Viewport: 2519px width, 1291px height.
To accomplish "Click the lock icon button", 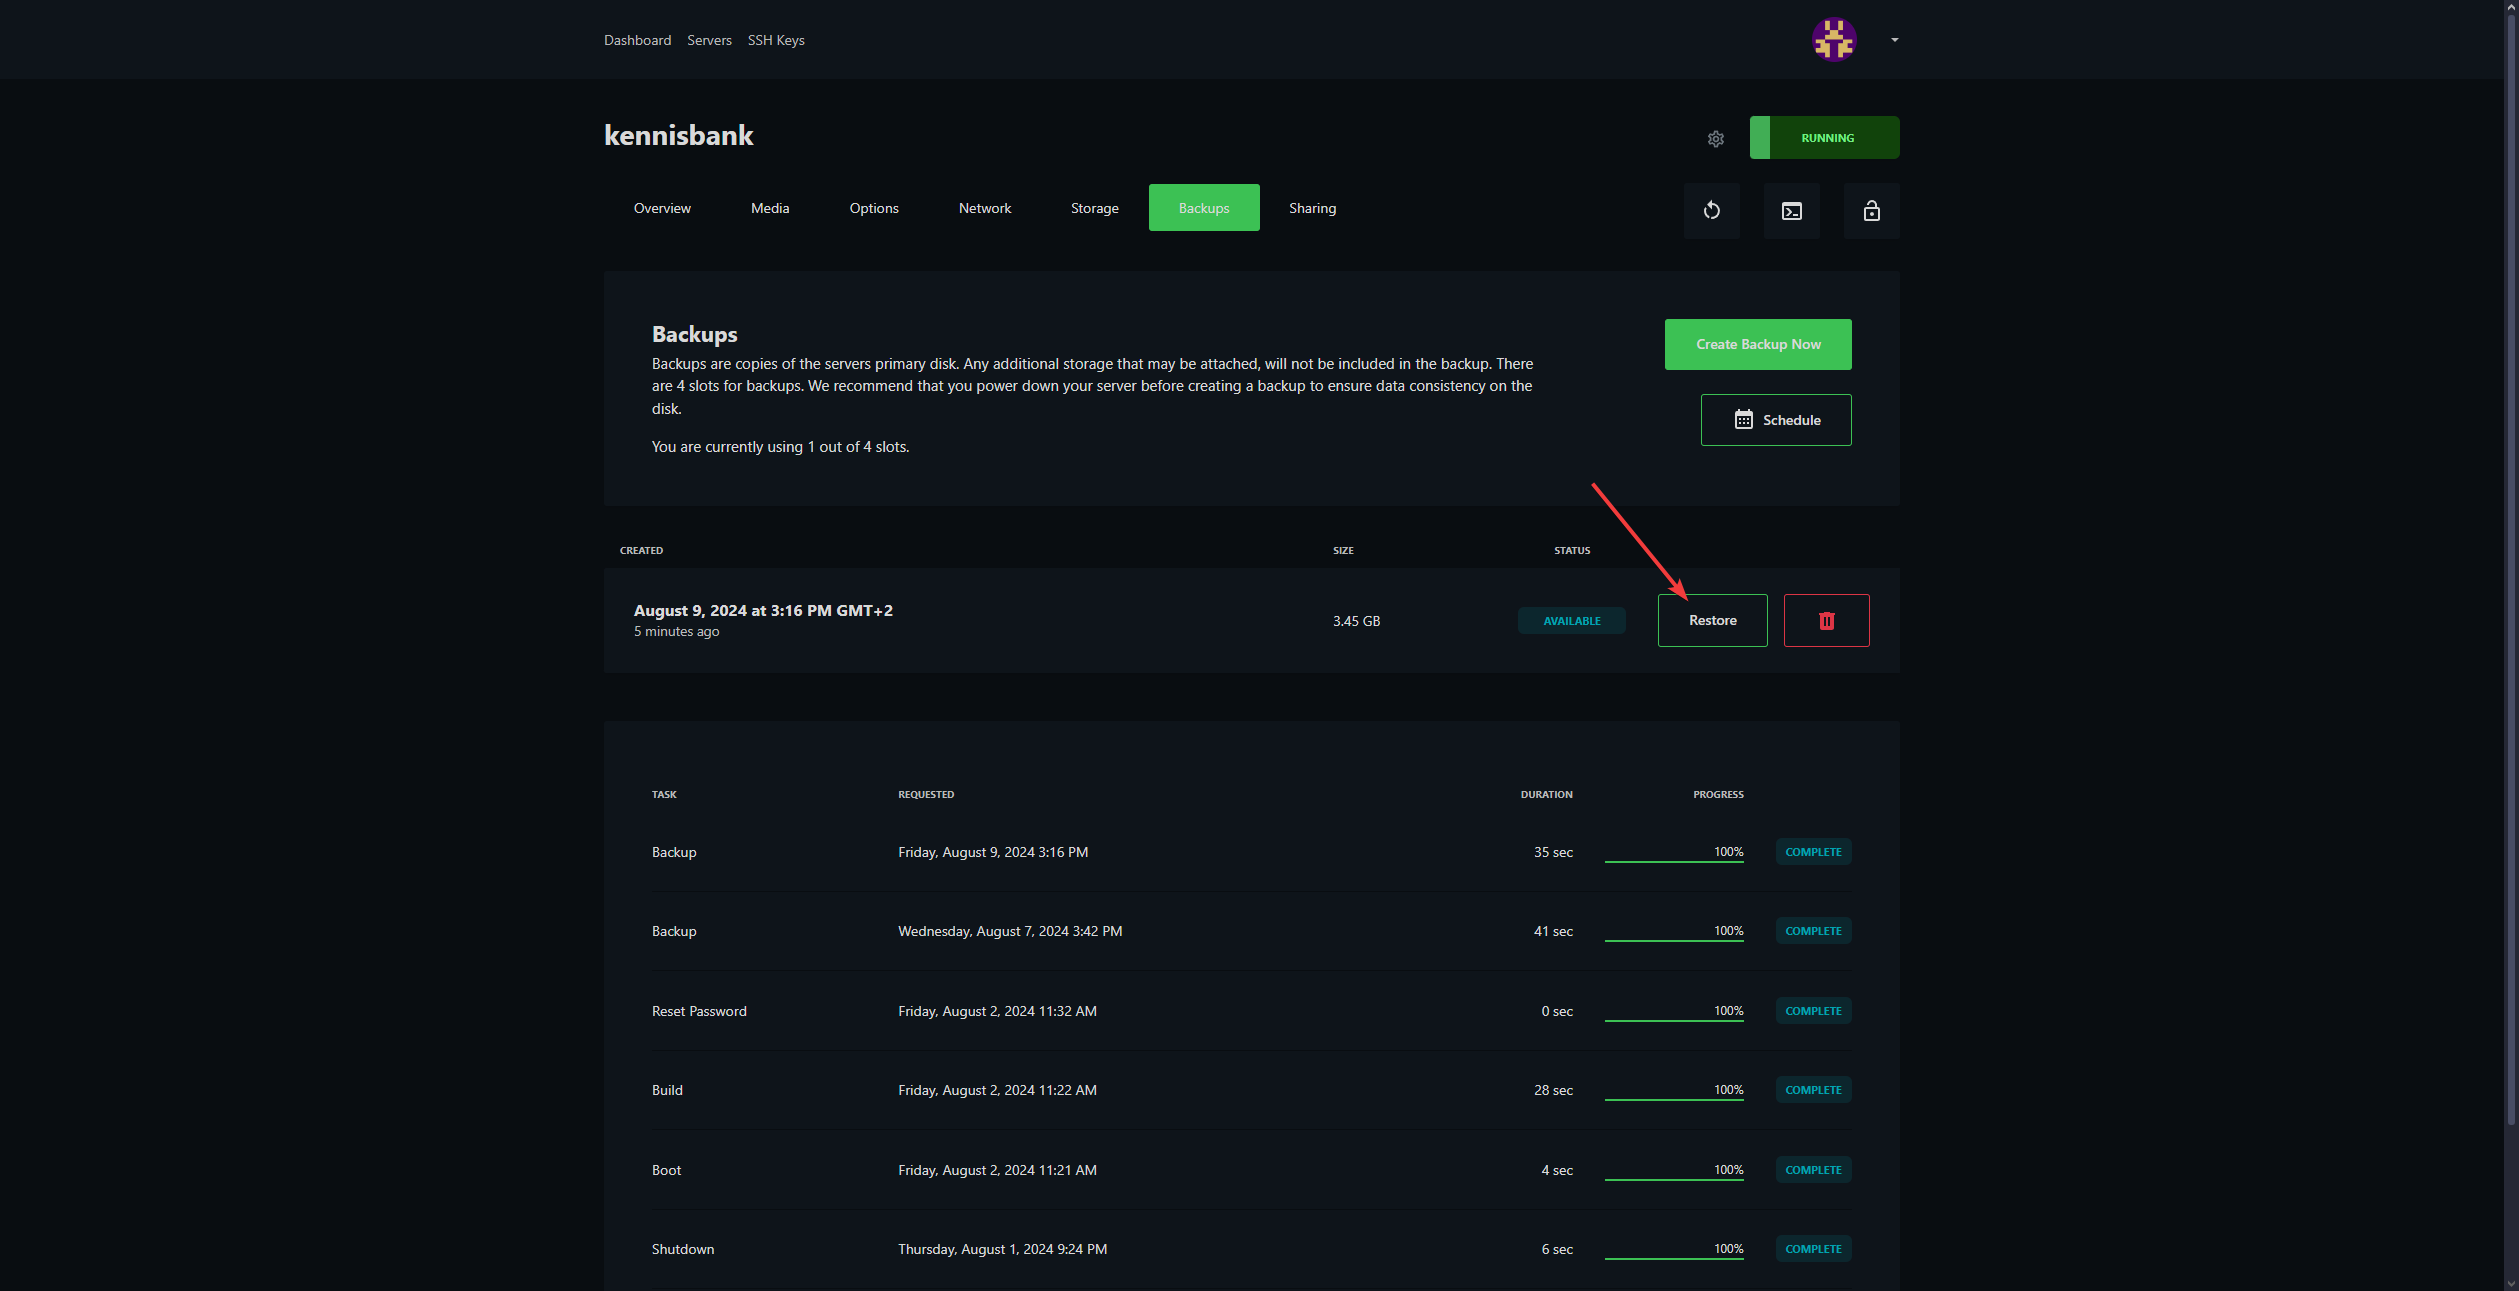I will (x=1871, y=211).
